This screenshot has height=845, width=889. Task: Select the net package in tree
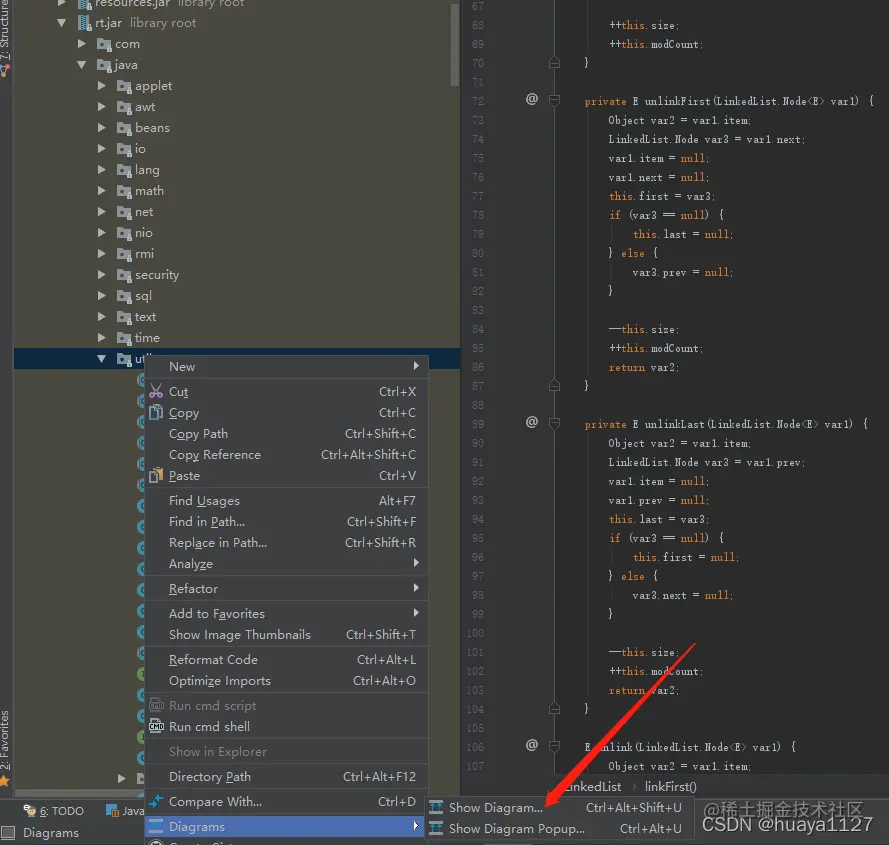click(144, 212)
